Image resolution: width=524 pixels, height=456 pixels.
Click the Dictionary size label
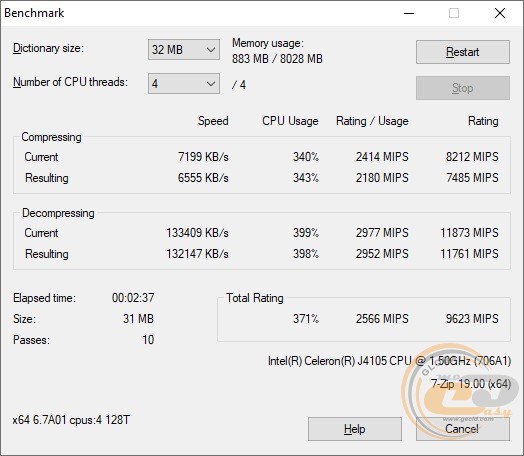click(x=48, y=48)
